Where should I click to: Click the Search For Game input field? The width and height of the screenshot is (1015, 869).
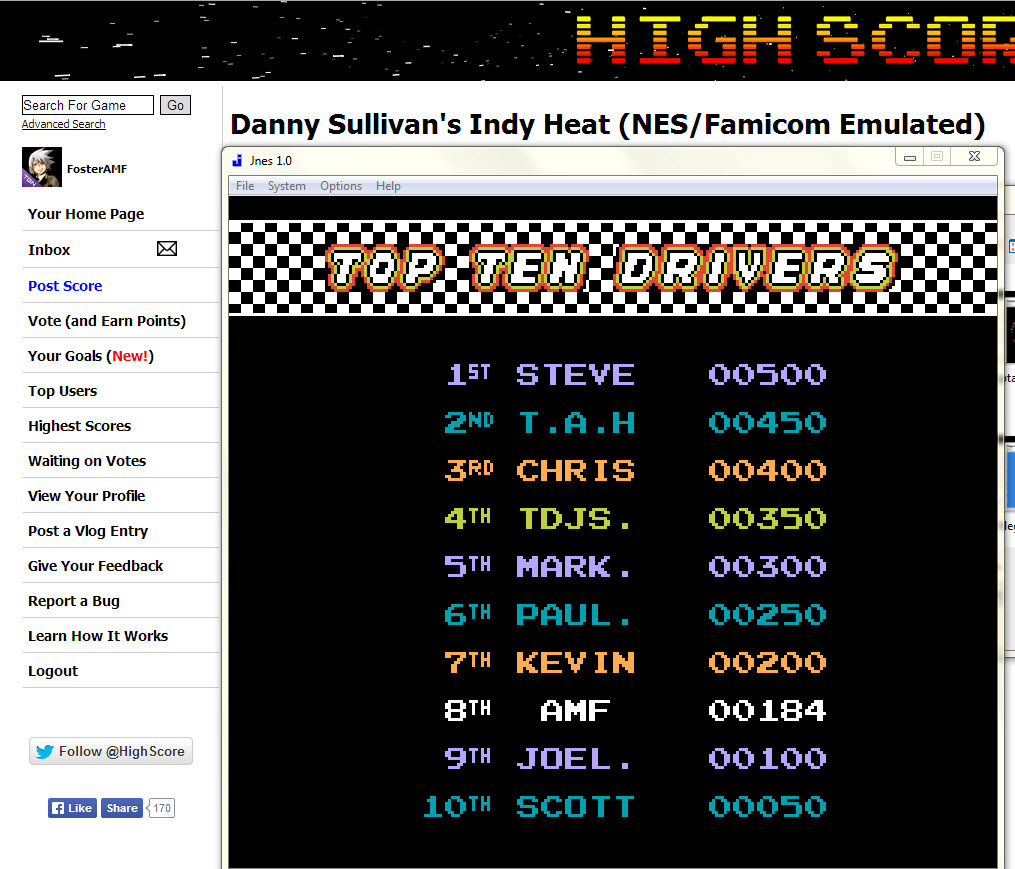pos(88,105)
